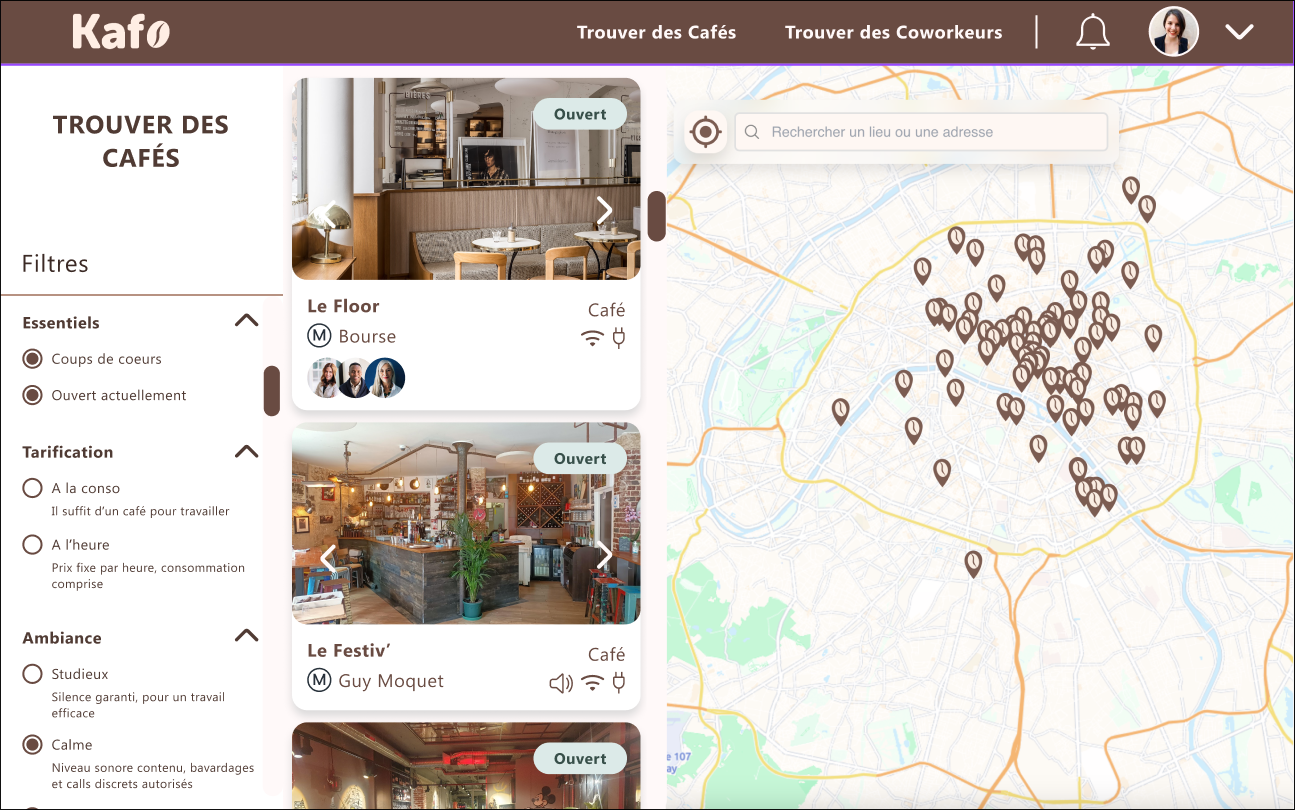This screenshot has width=1295, height=810.
Task: Click the Bourse metro station label
Action: click(x=367, y=337)
